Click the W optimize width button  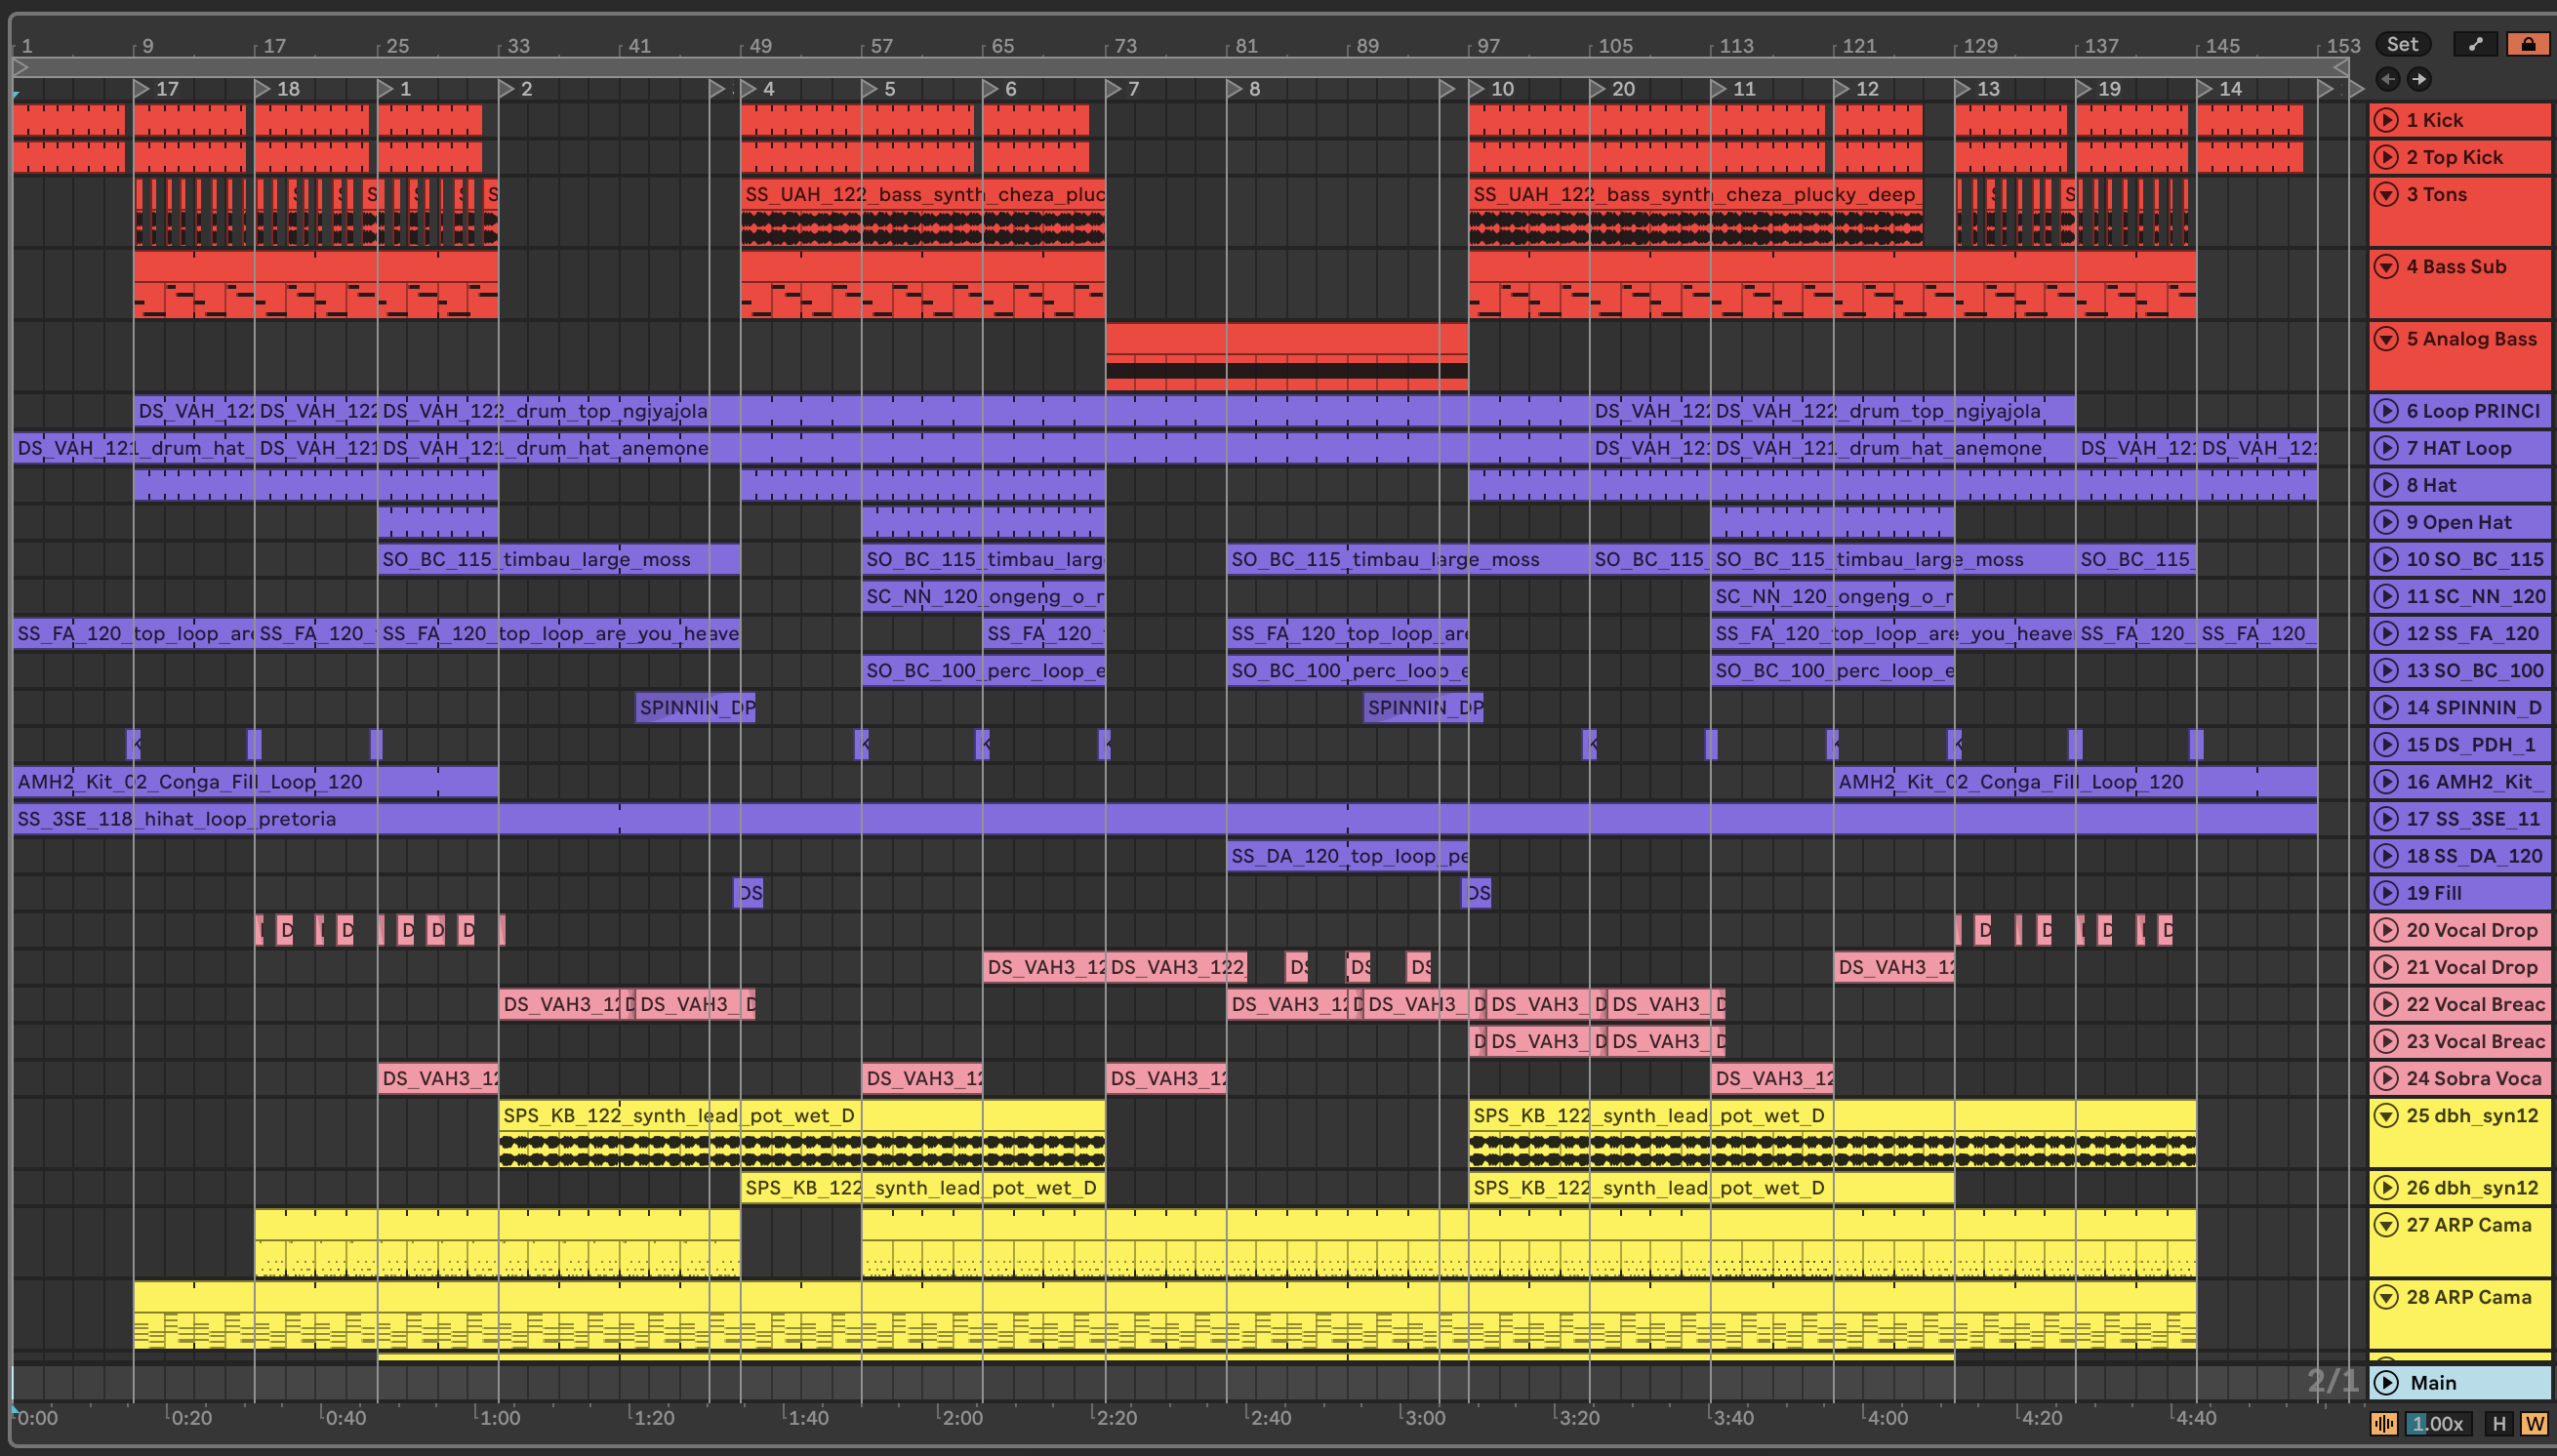[2534, 1423]
